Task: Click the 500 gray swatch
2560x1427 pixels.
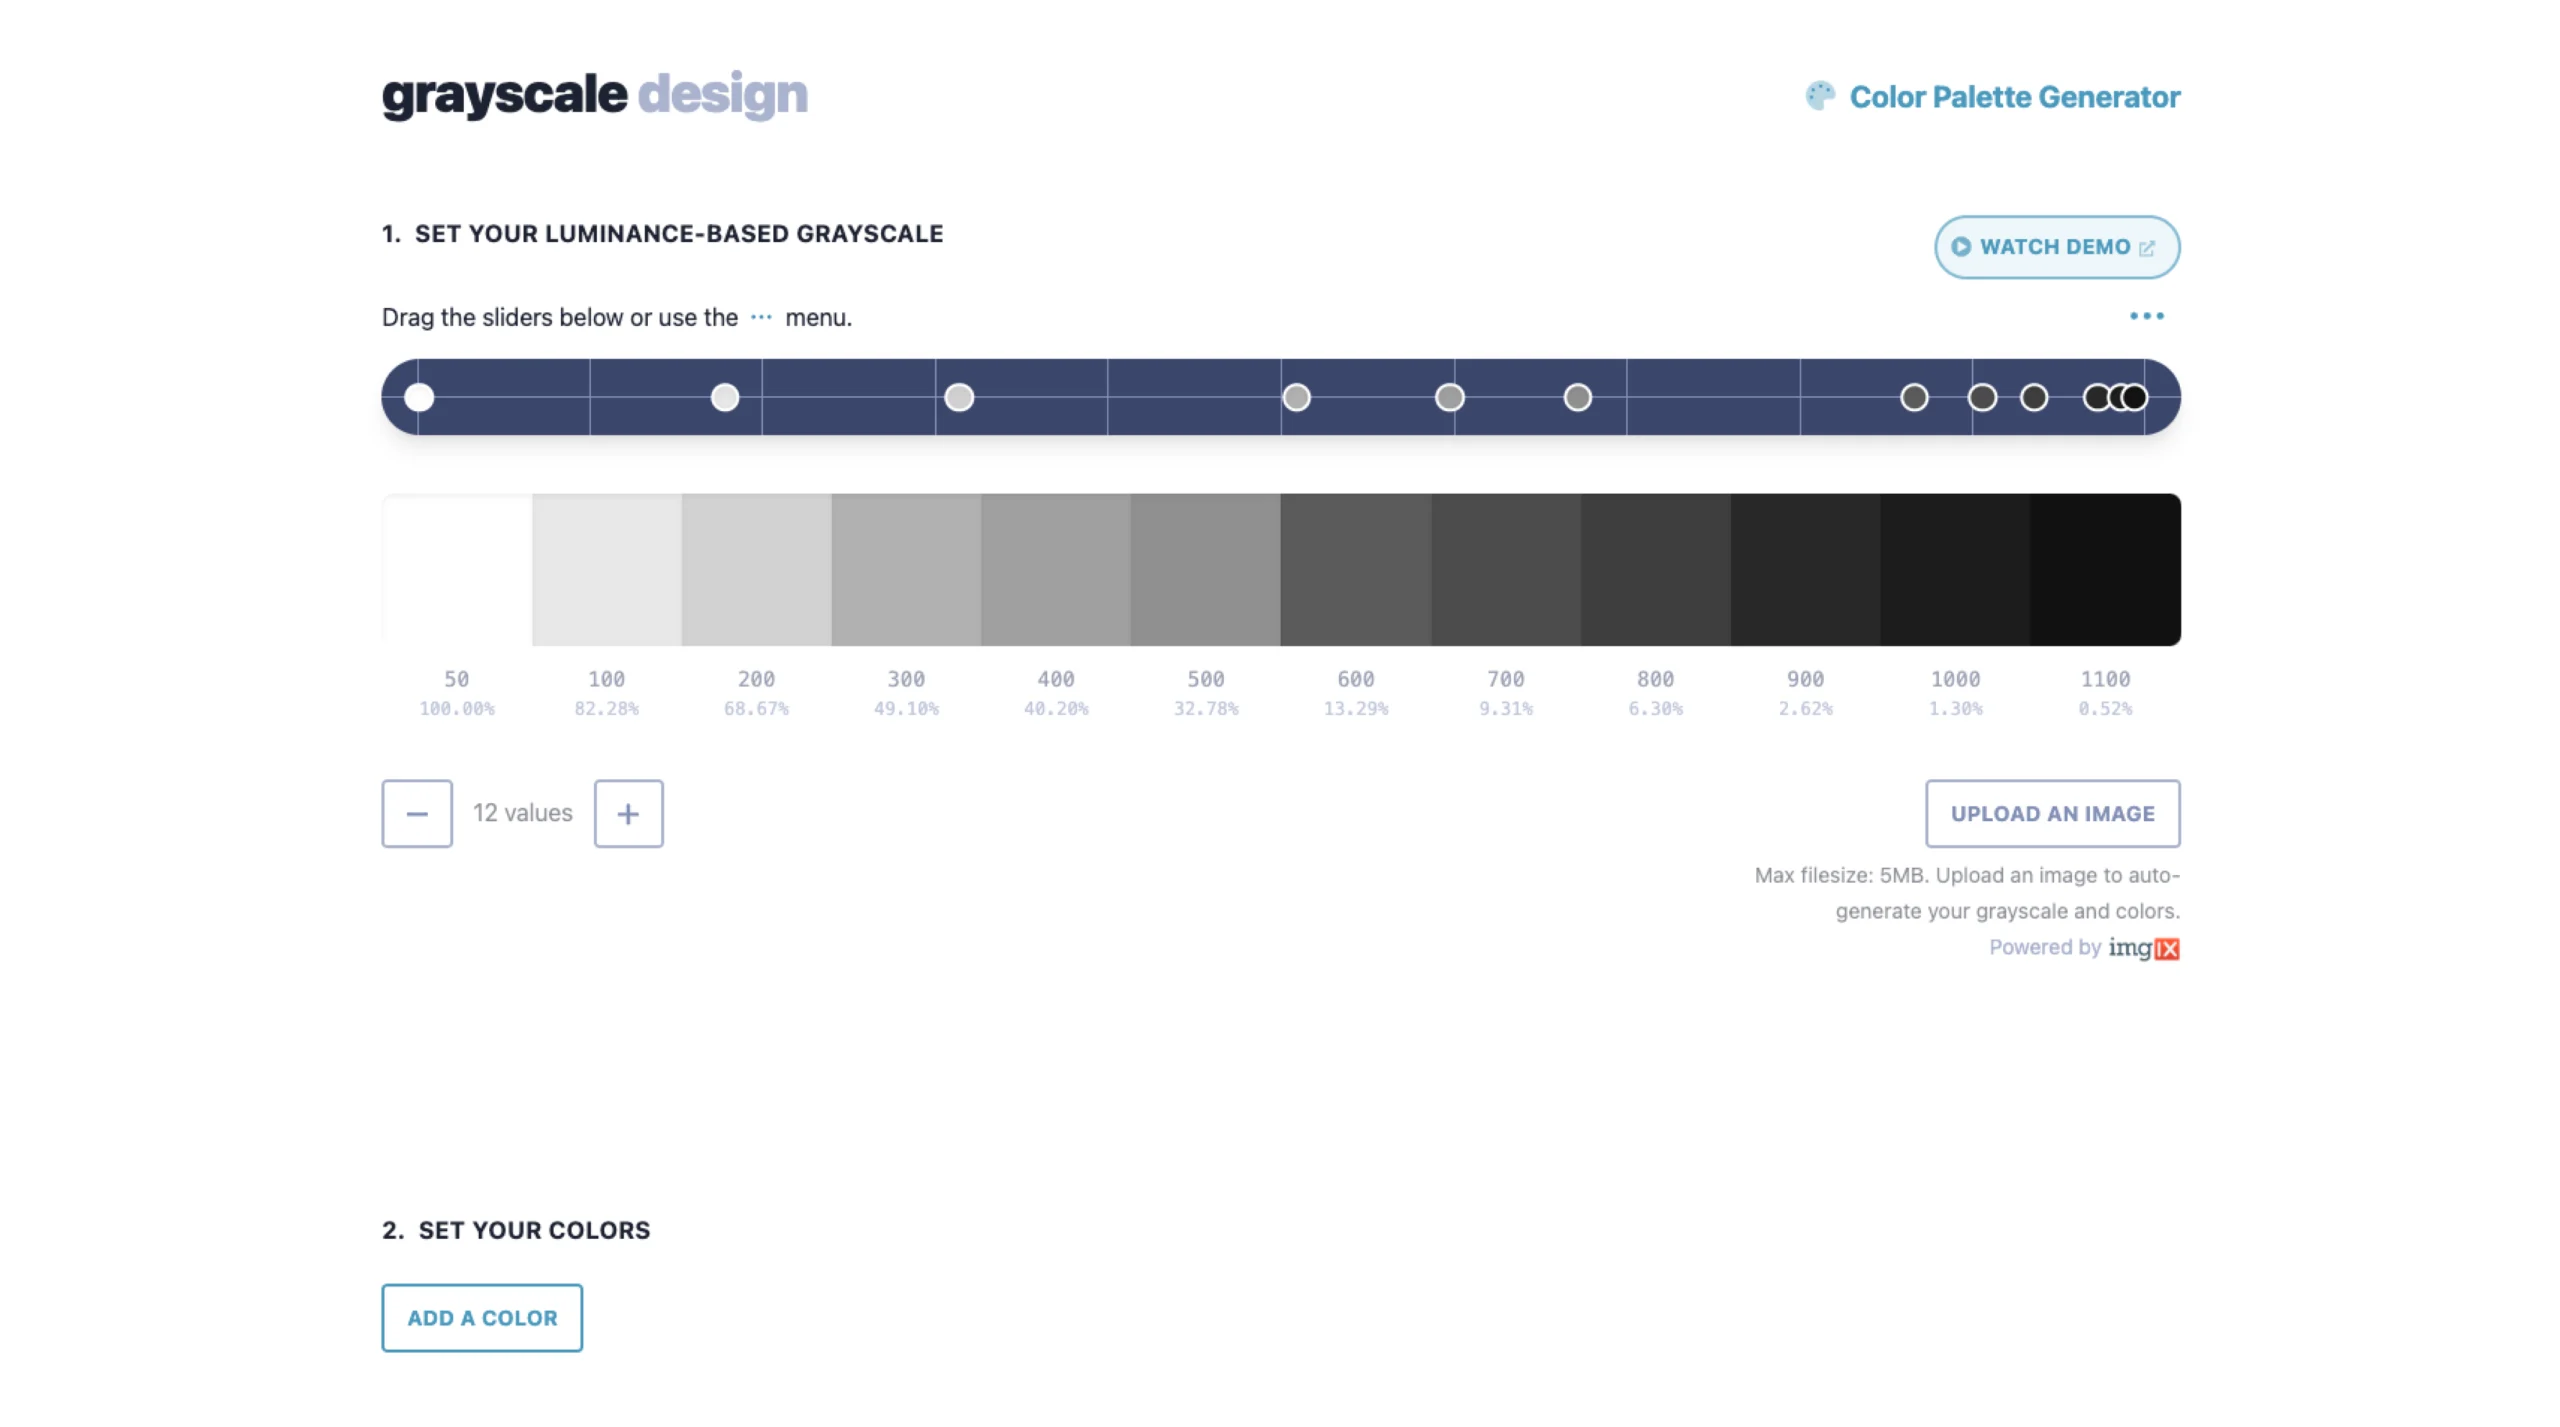Action: click(1206, 569)
